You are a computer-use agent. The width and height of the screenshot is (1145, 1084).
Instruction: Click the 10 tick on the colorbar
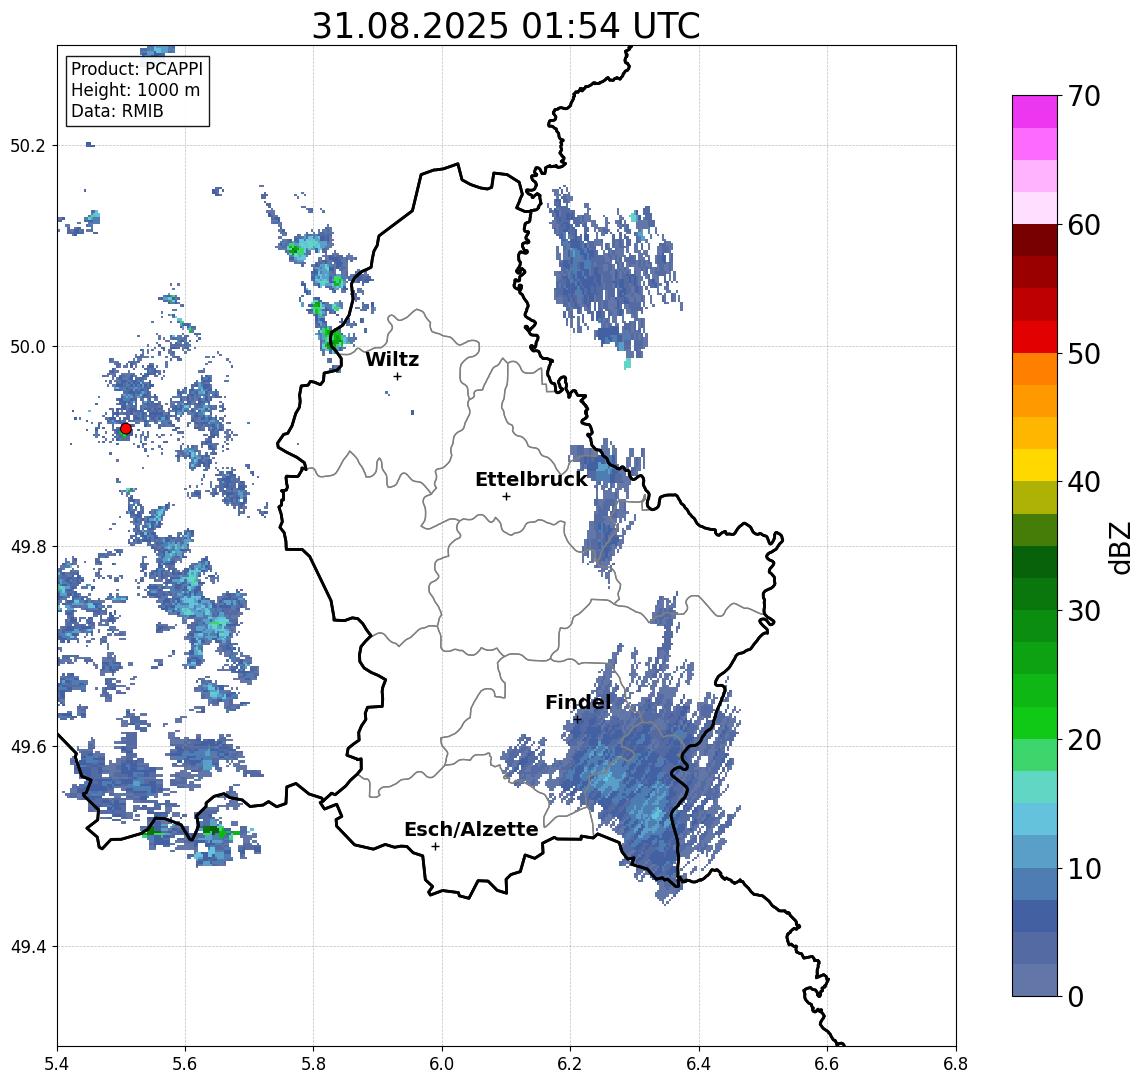click(x=1084, y=868)
